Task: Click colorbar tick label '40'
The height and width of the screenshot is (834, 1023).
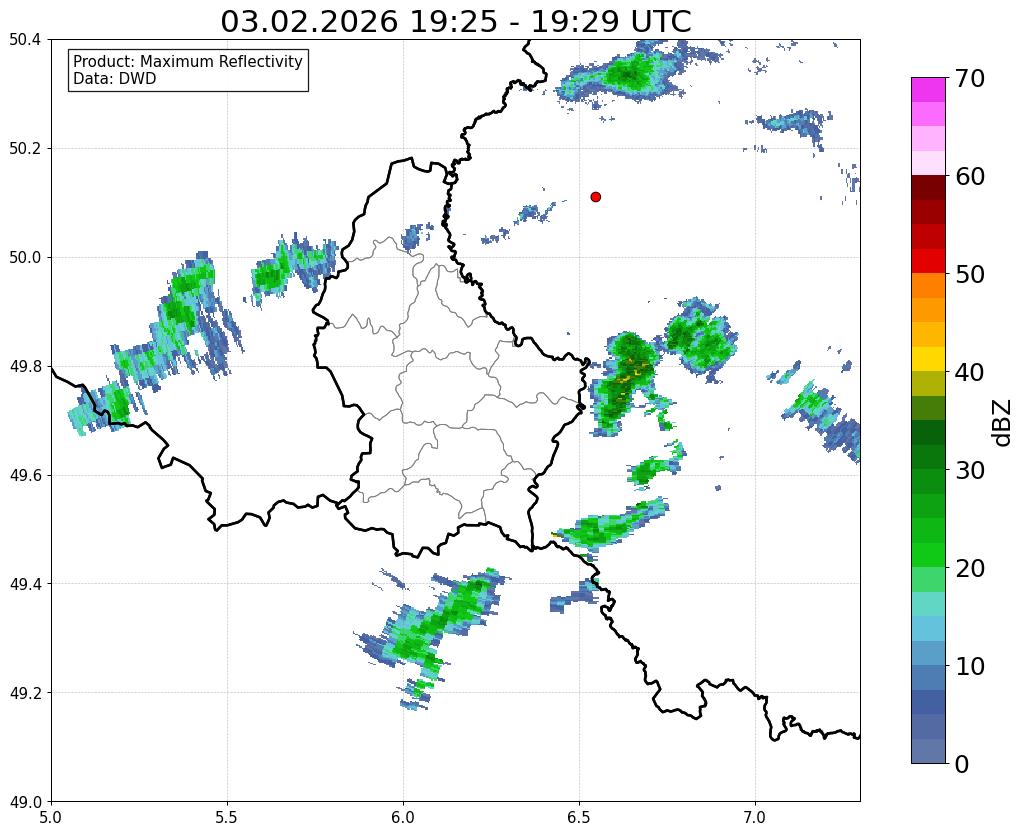Action: (970, 372)
